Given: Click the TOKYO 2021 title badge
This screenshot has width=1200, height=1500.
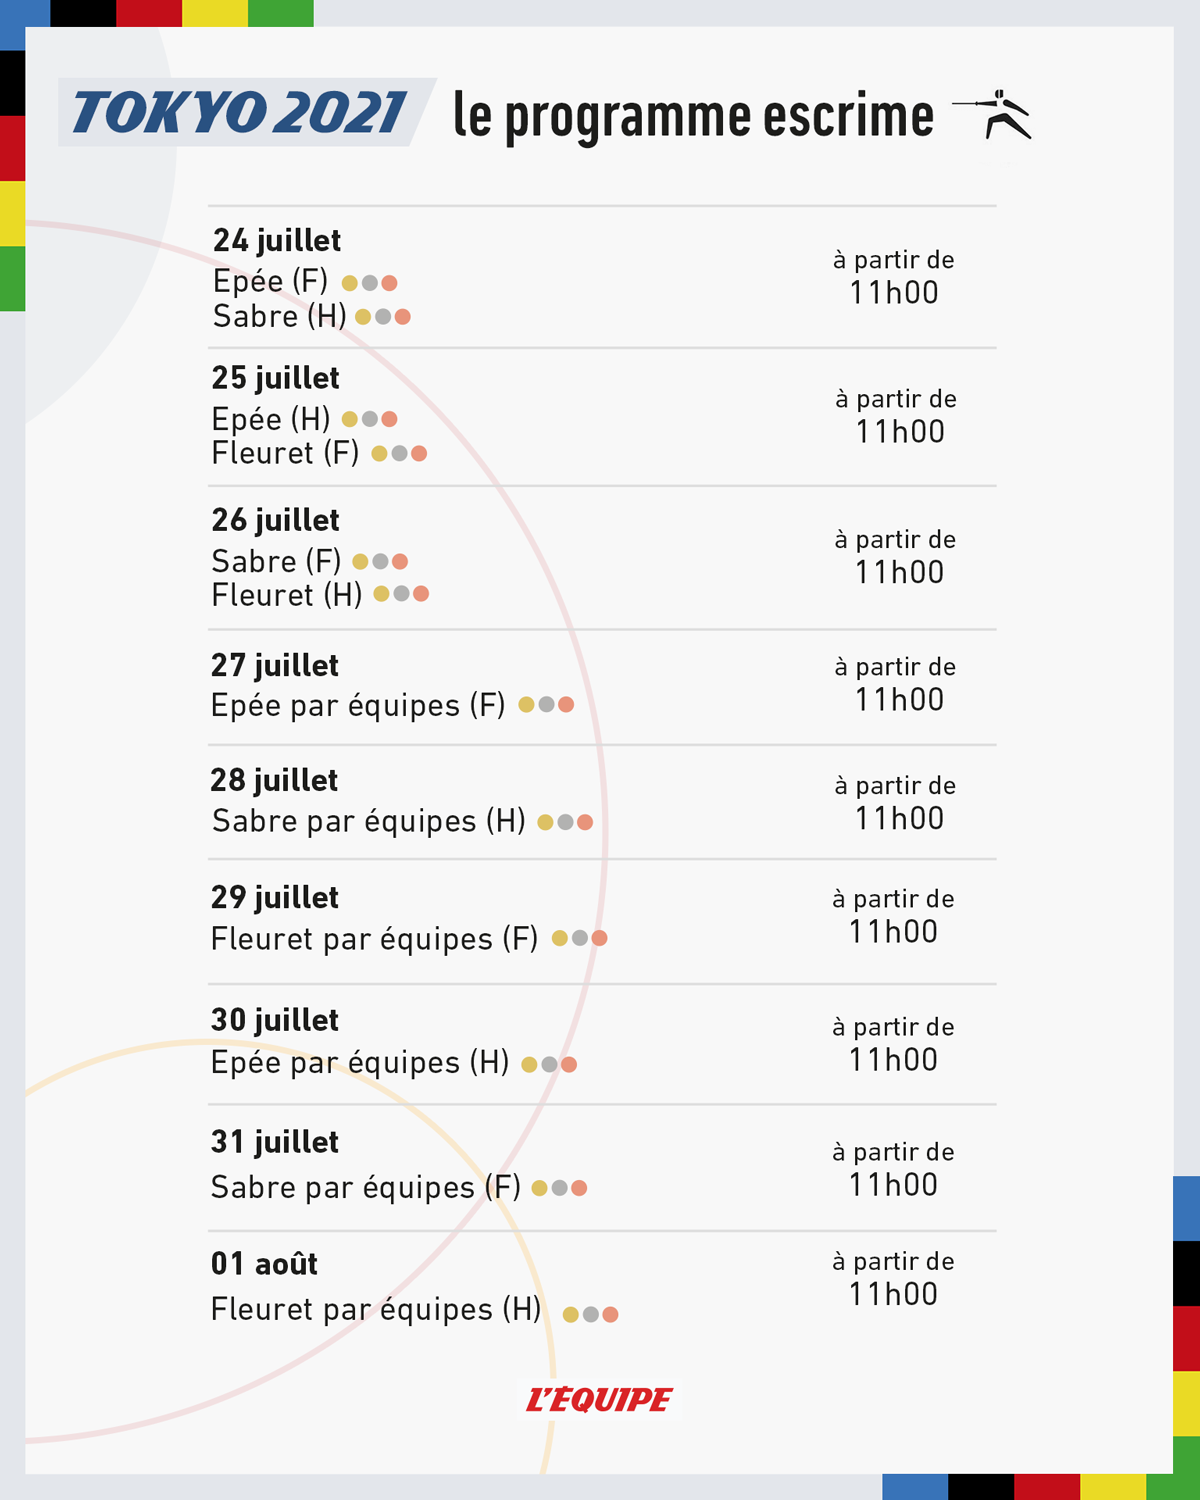Looking at the screenshot, I should 247,112.
